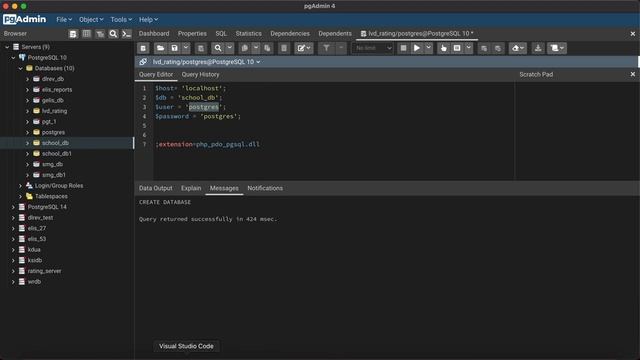Open the Execute options dropdown arrow
The width and height of the screenshot is (640, 360).
click(428, 48)
